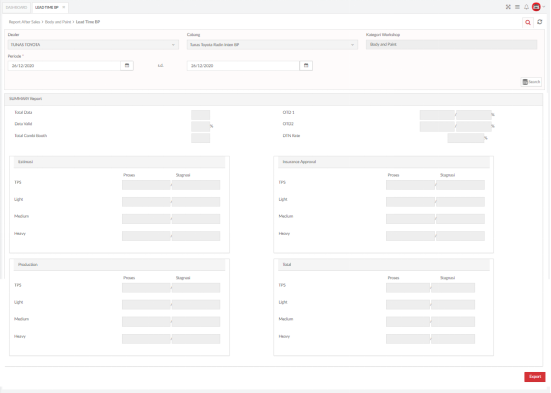Click the Insurance Approval panel header
Image resolution: width=551 pixels, height=393 pixels.
tap(384, 162)
